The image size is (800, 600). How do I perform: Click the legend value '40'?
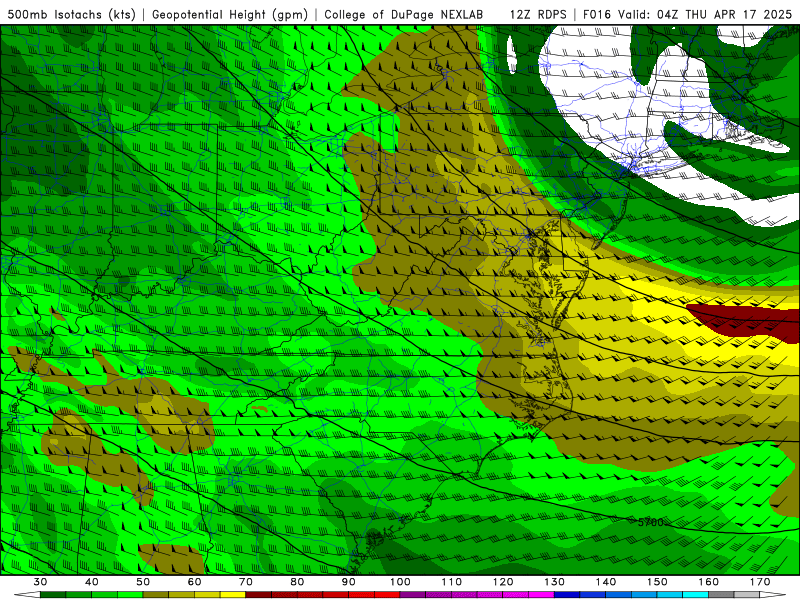92,582
